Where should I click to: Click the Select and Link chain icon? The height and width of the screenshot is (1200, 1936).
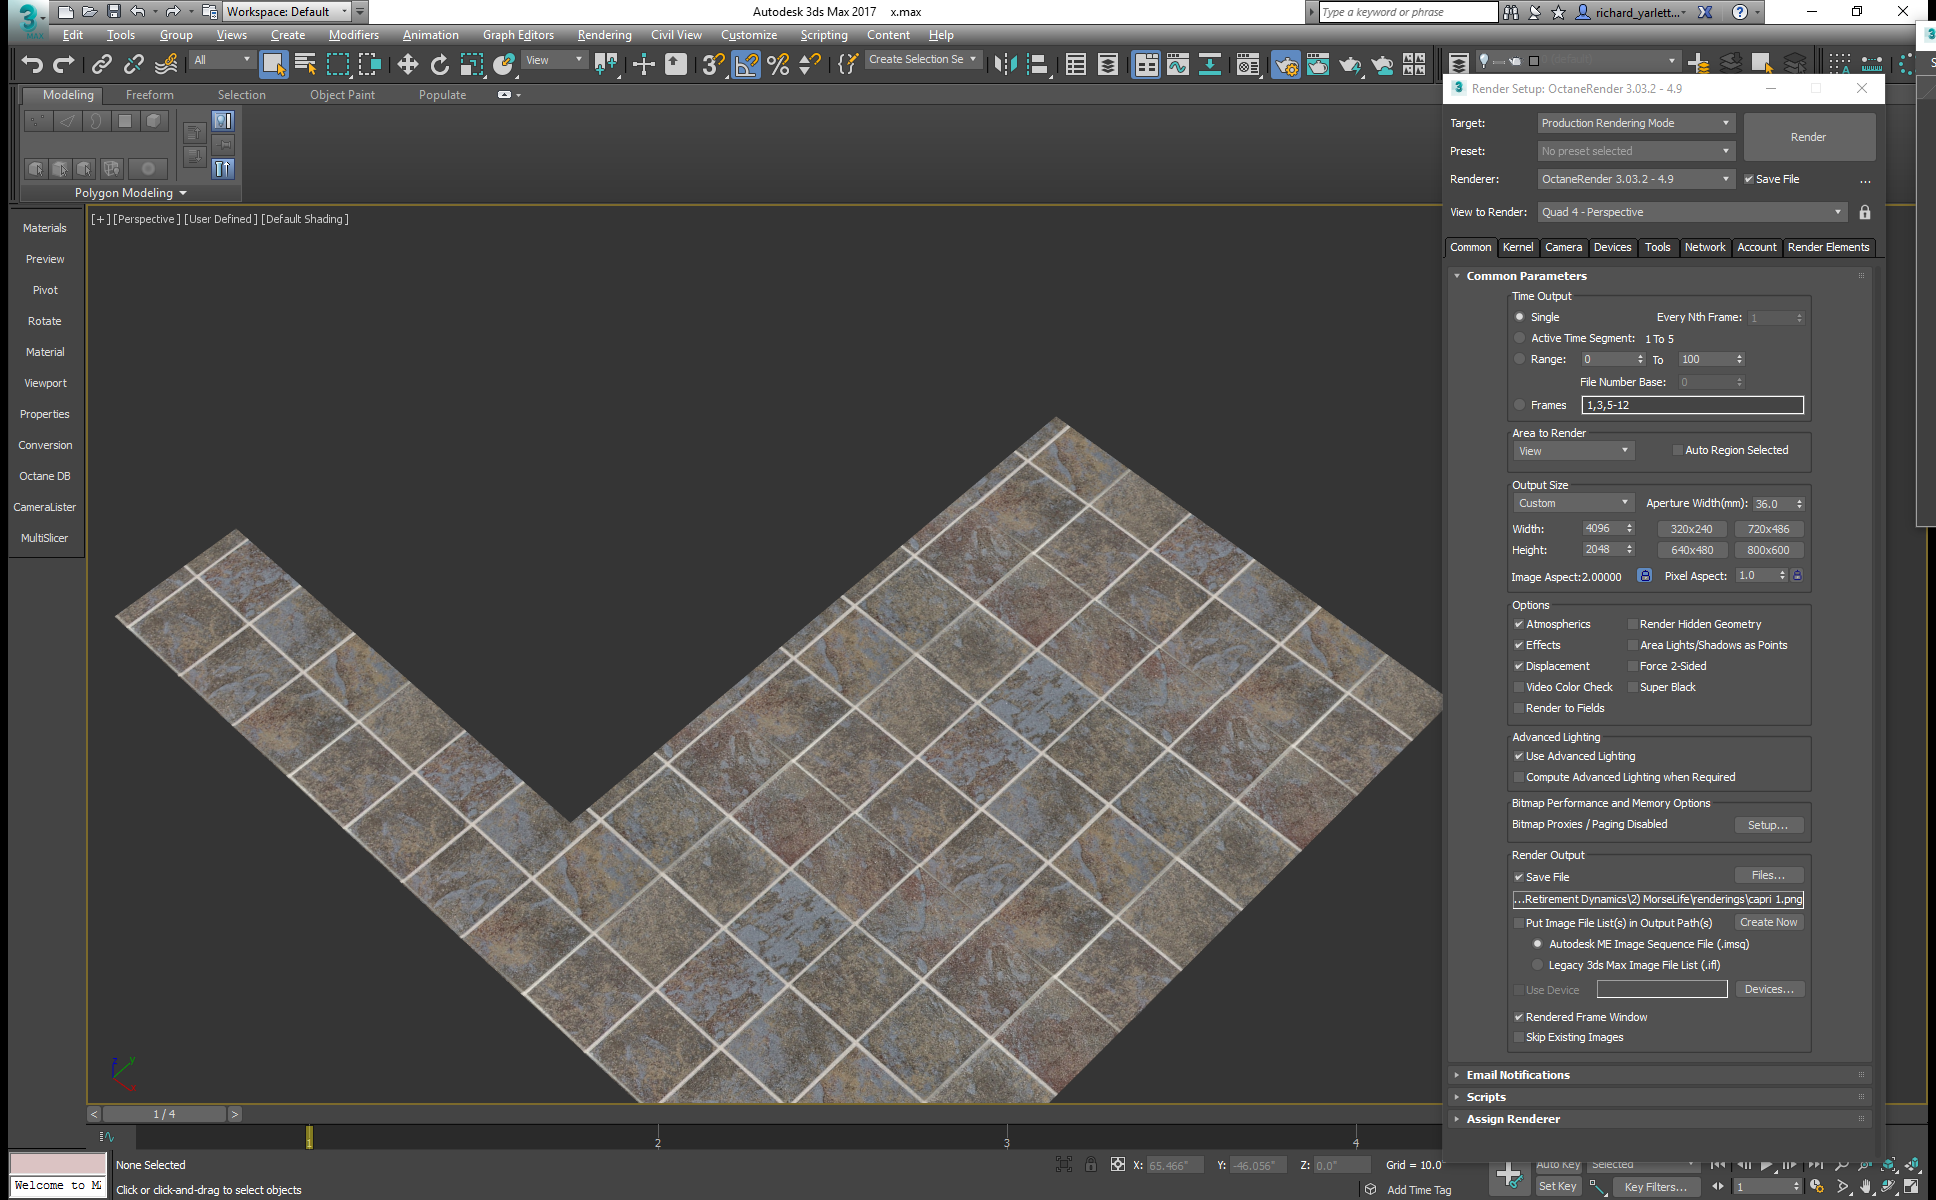coord(101,65)
